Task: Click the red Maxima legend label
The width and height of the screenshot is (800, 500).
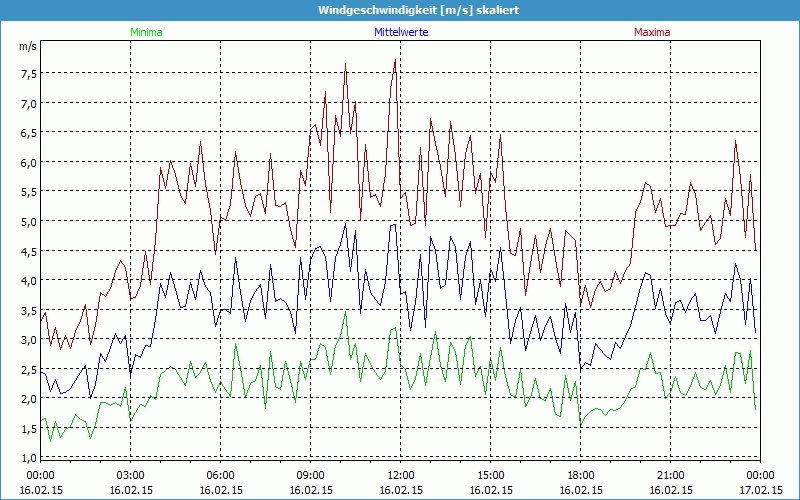Action: (652, 32)
